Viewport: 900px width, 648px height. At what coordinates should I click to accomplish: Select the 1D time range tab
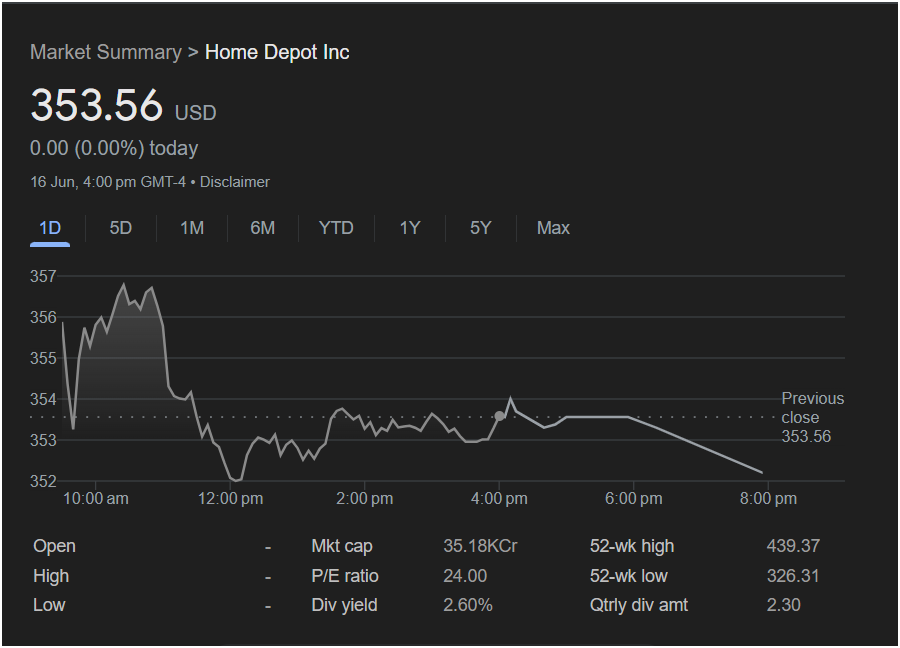(50, 228)
